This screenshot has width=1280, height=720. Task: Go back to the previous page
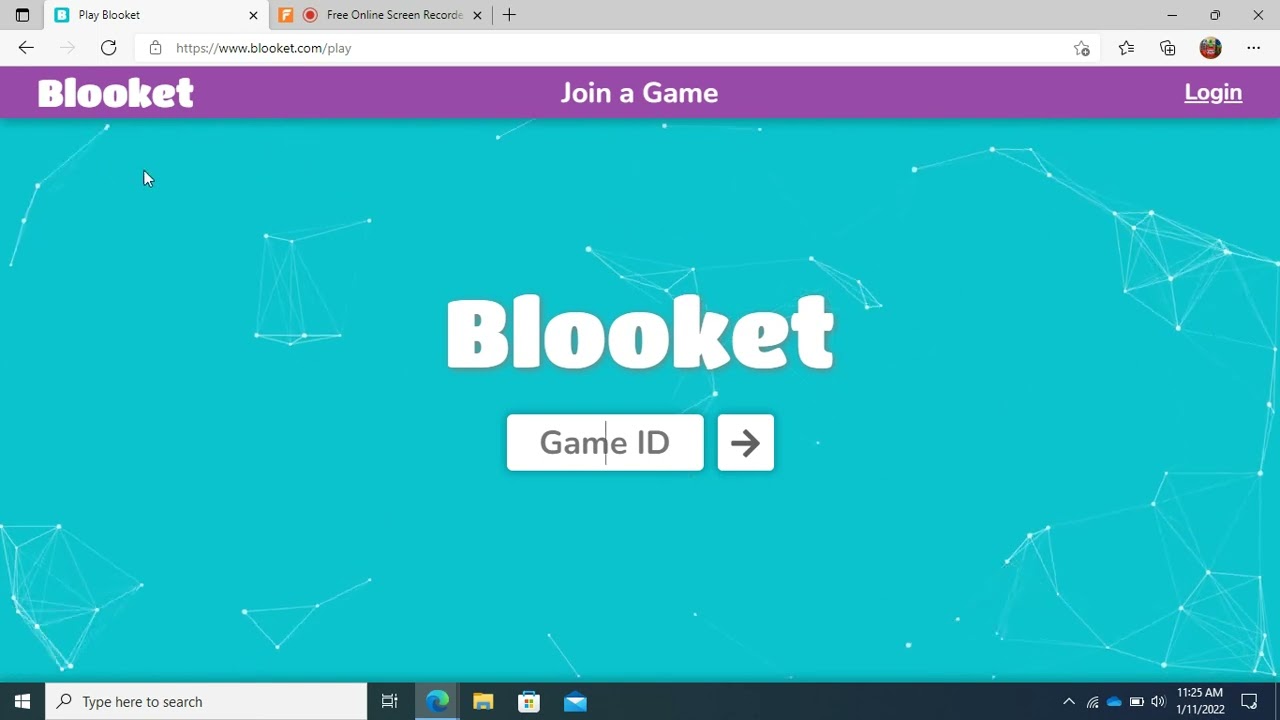[26, 48]
